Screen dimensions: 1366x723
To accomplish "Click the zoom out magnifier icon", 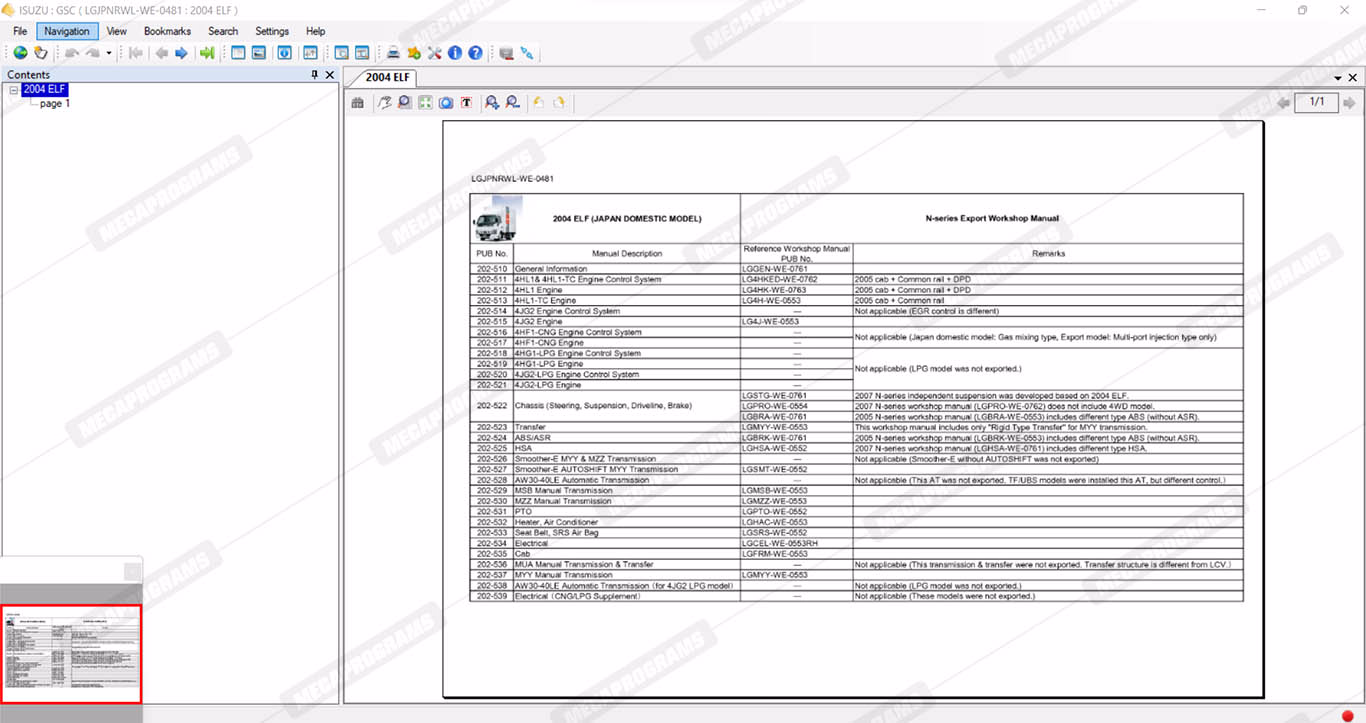I will tap(512, 103).
